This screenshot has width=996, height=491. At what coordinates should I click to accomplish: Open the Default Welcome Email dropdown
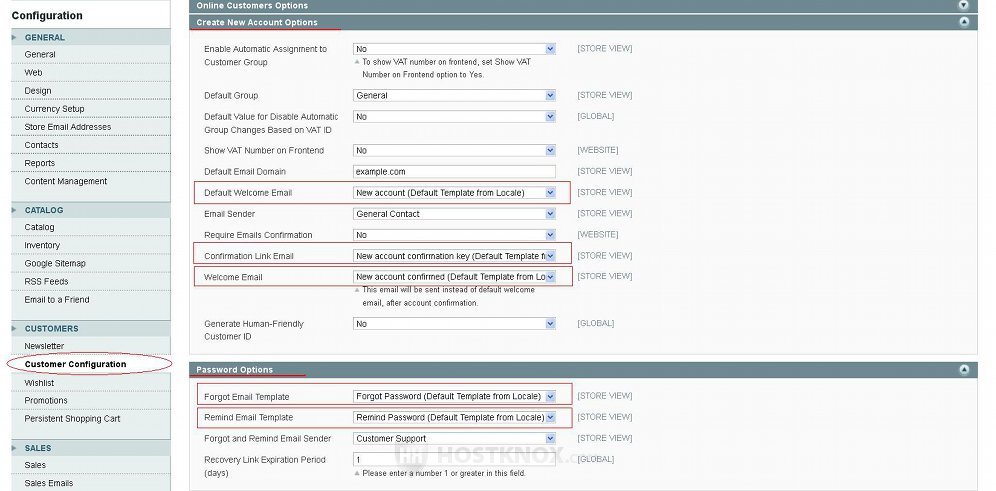[x=454, y=193]
